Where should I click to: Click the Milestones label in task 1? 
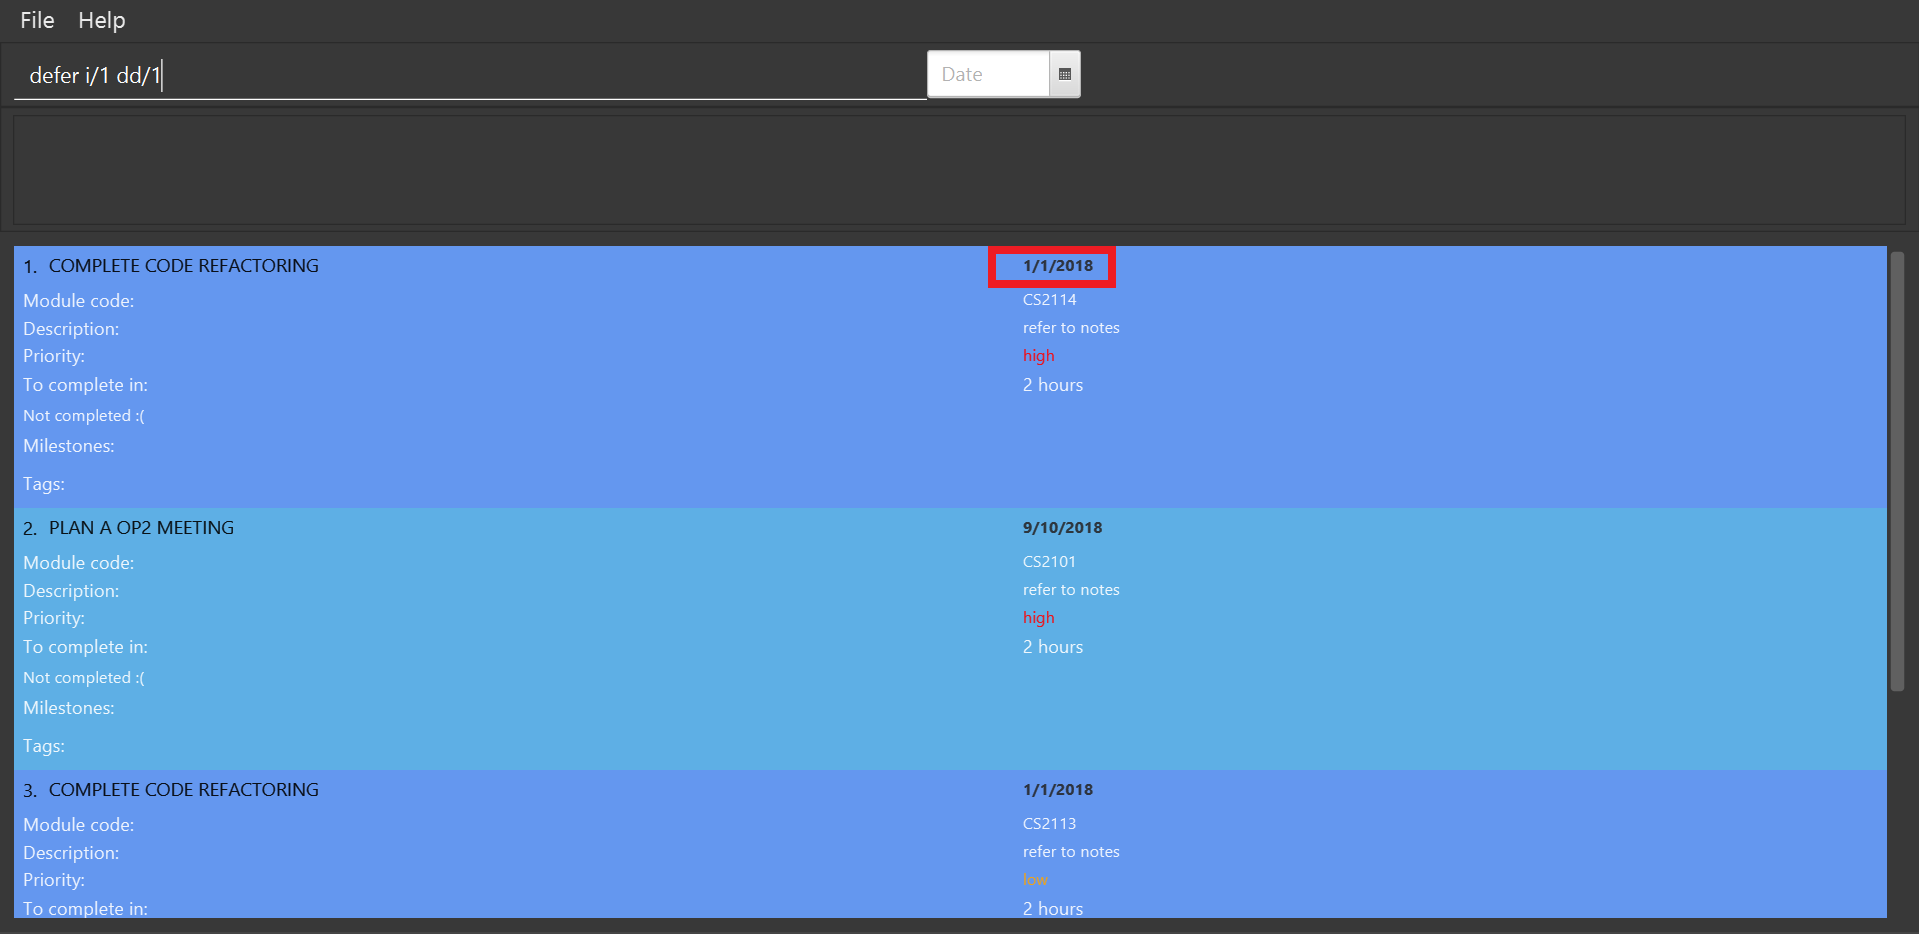69,446
